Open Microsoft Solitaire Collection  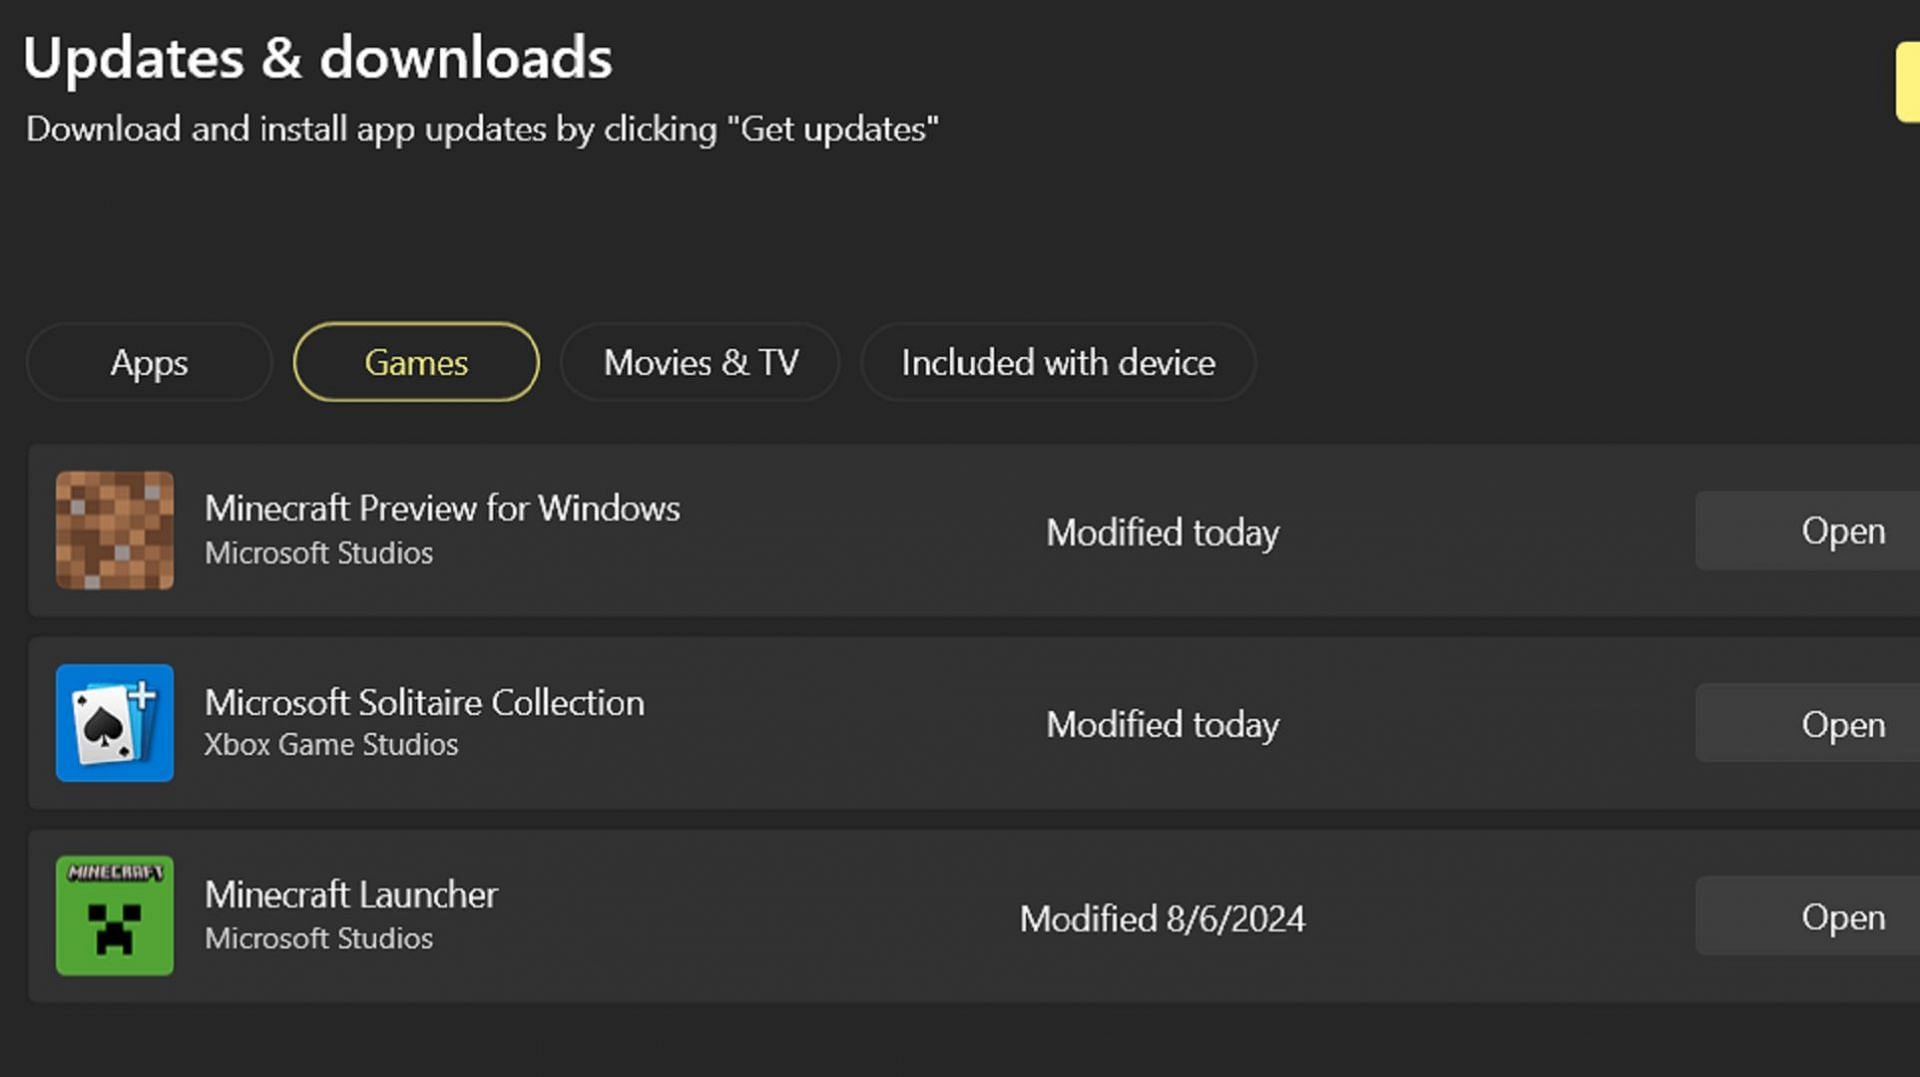pos(1807,724)
